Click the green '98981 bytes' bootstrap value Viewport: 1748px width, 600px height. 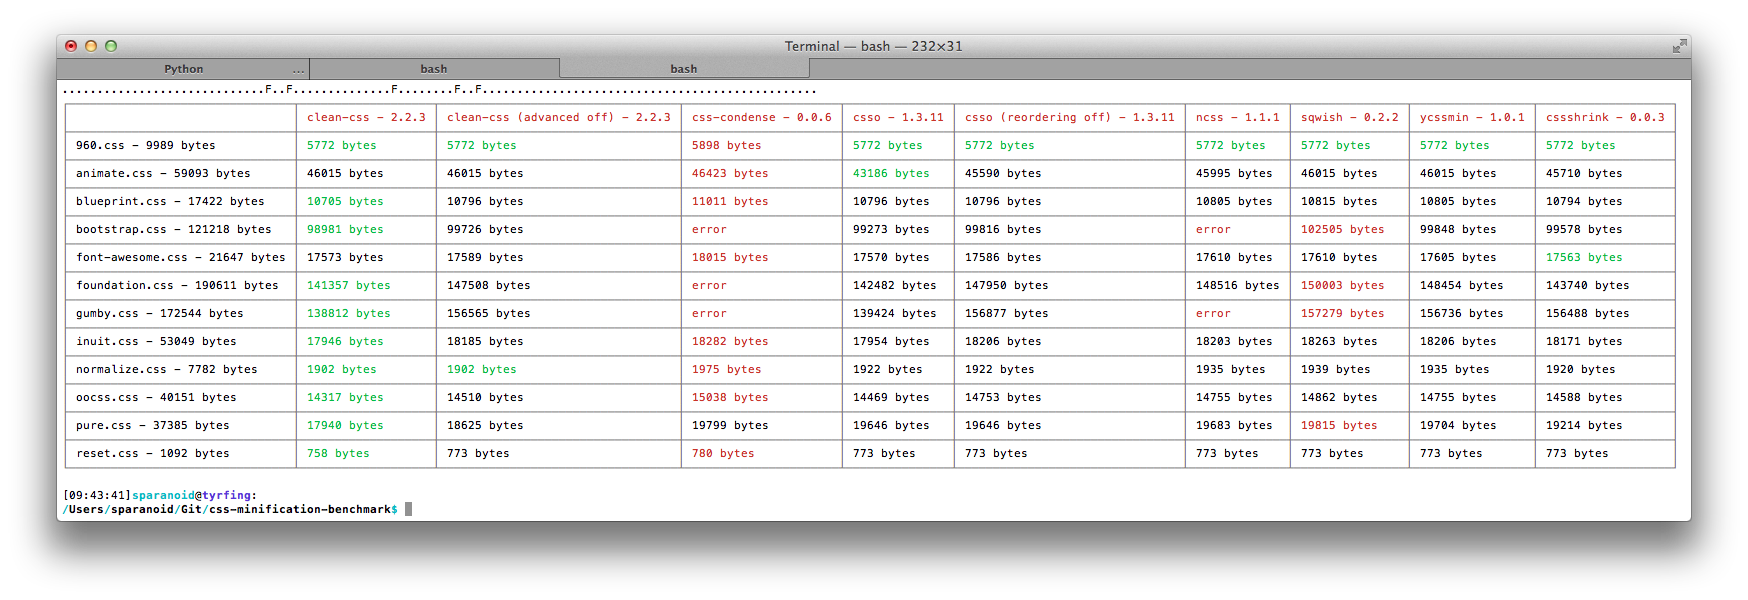click(345, 229)
